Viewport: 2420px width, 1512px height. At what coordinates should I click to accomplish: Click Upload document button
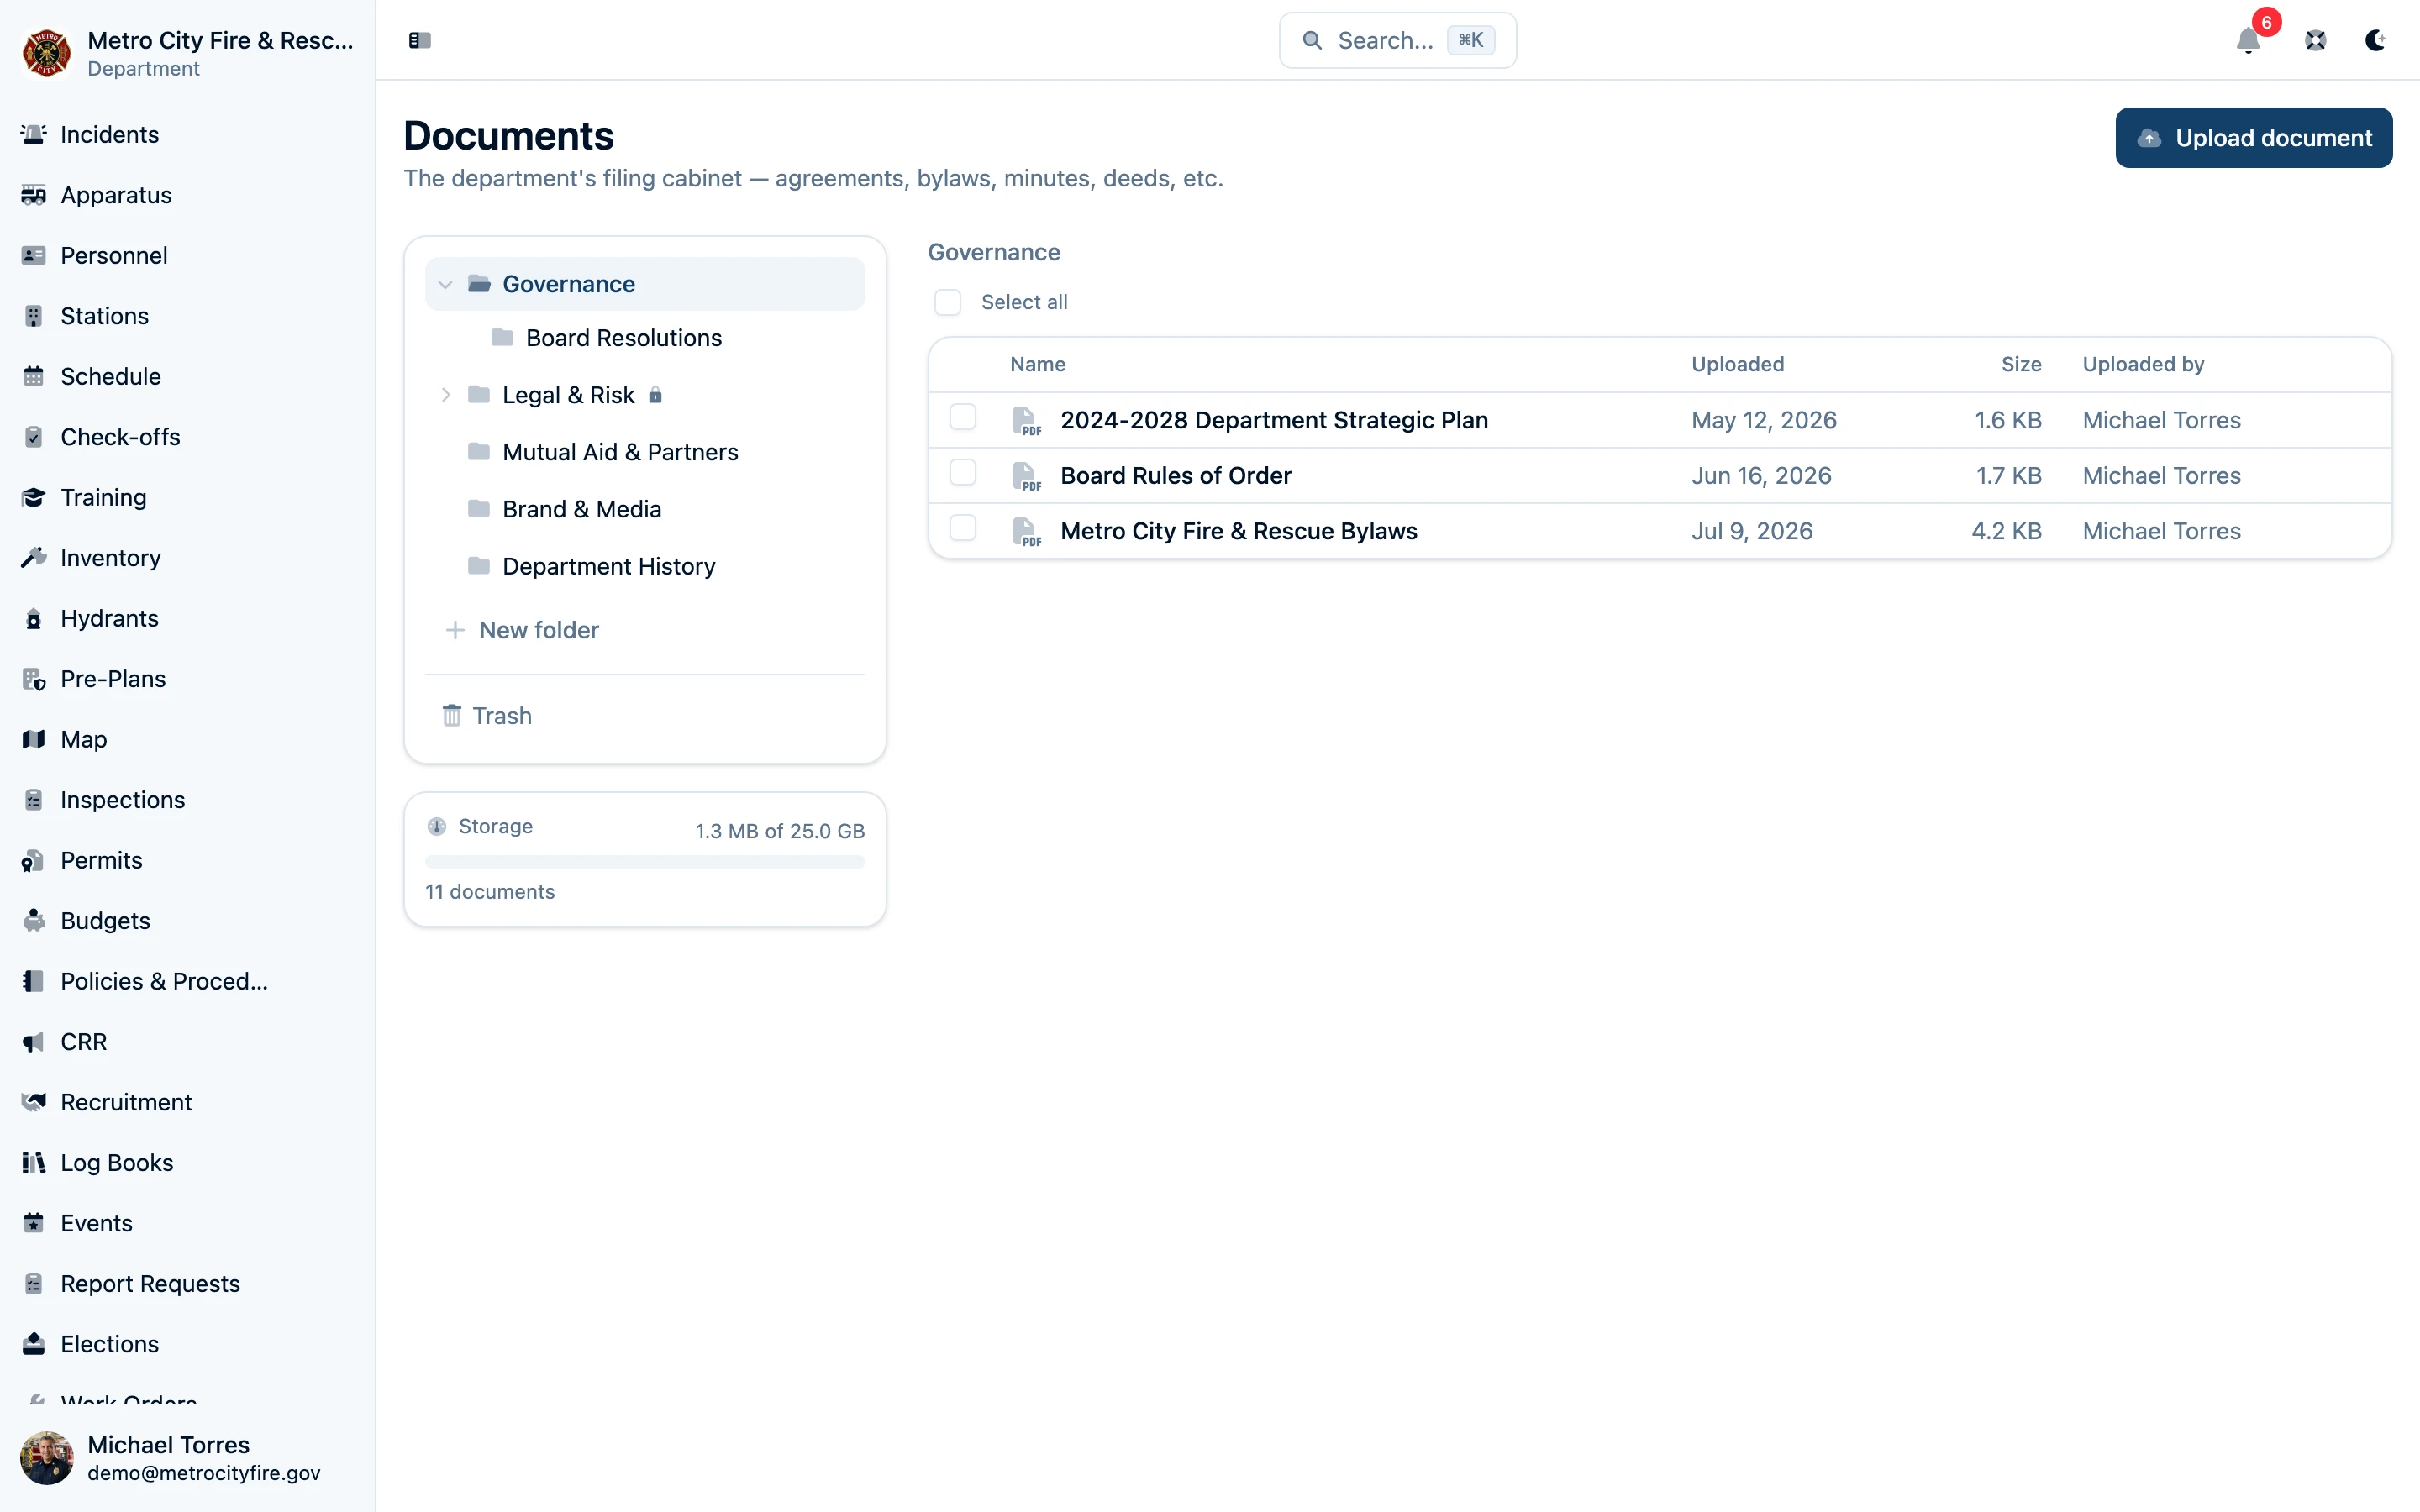[x=2254, y=138]
